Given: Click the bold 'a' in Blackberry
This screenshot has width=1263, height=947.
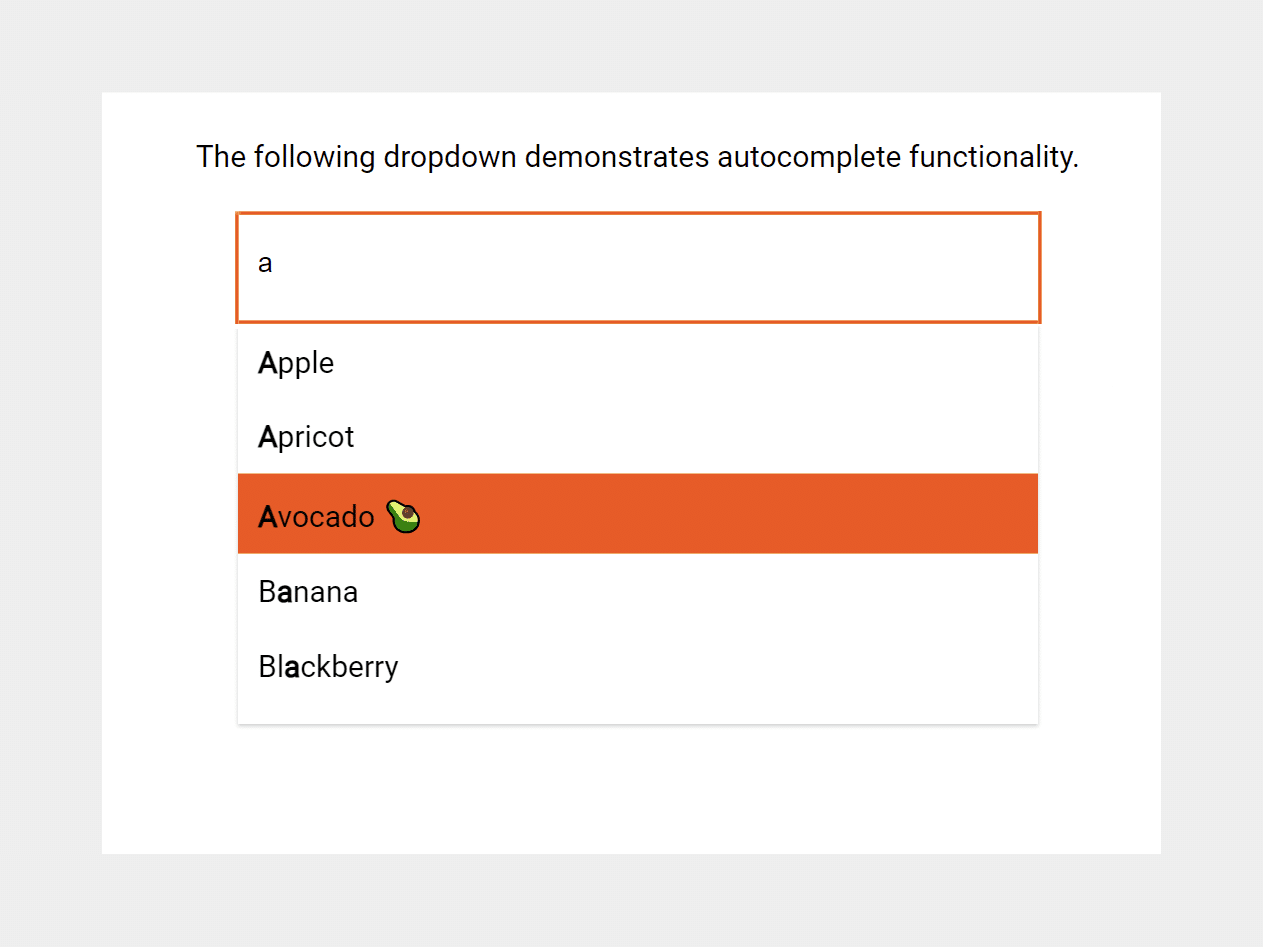Looking at the screenshot, I should [290, 666].
